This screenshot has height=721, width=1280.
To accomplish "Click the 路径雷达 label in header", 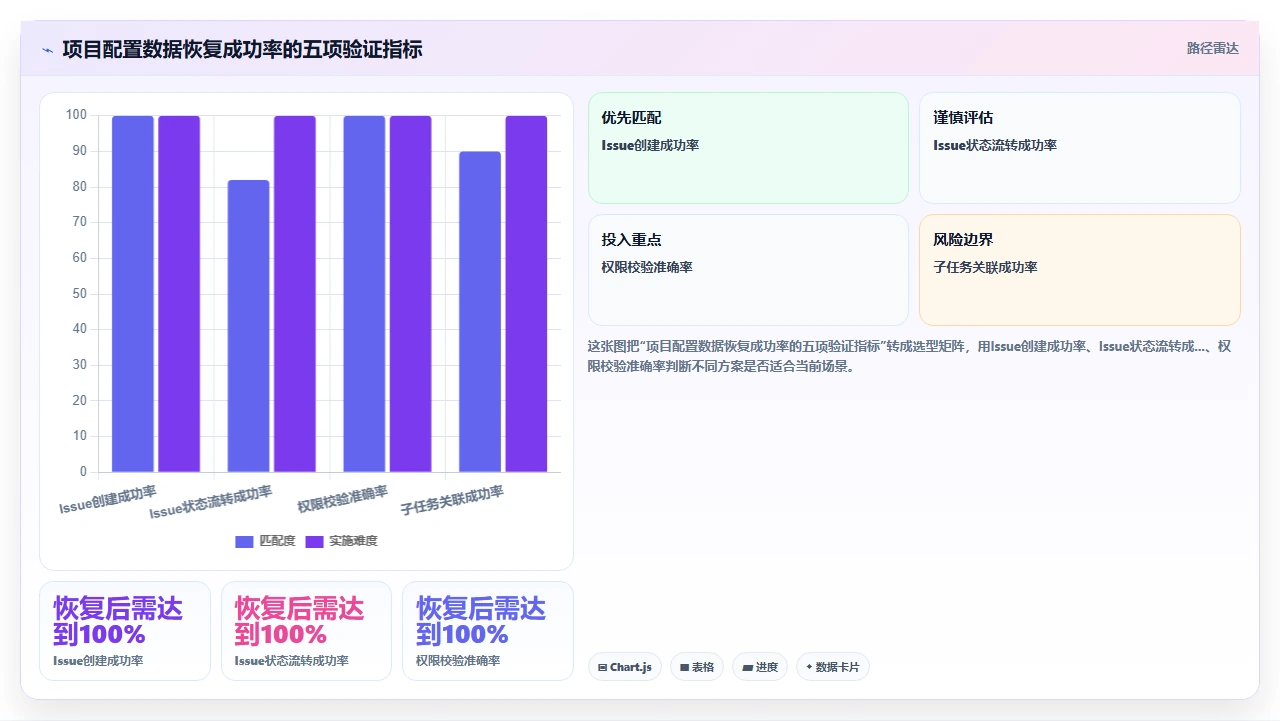I will coord(1212,48).
